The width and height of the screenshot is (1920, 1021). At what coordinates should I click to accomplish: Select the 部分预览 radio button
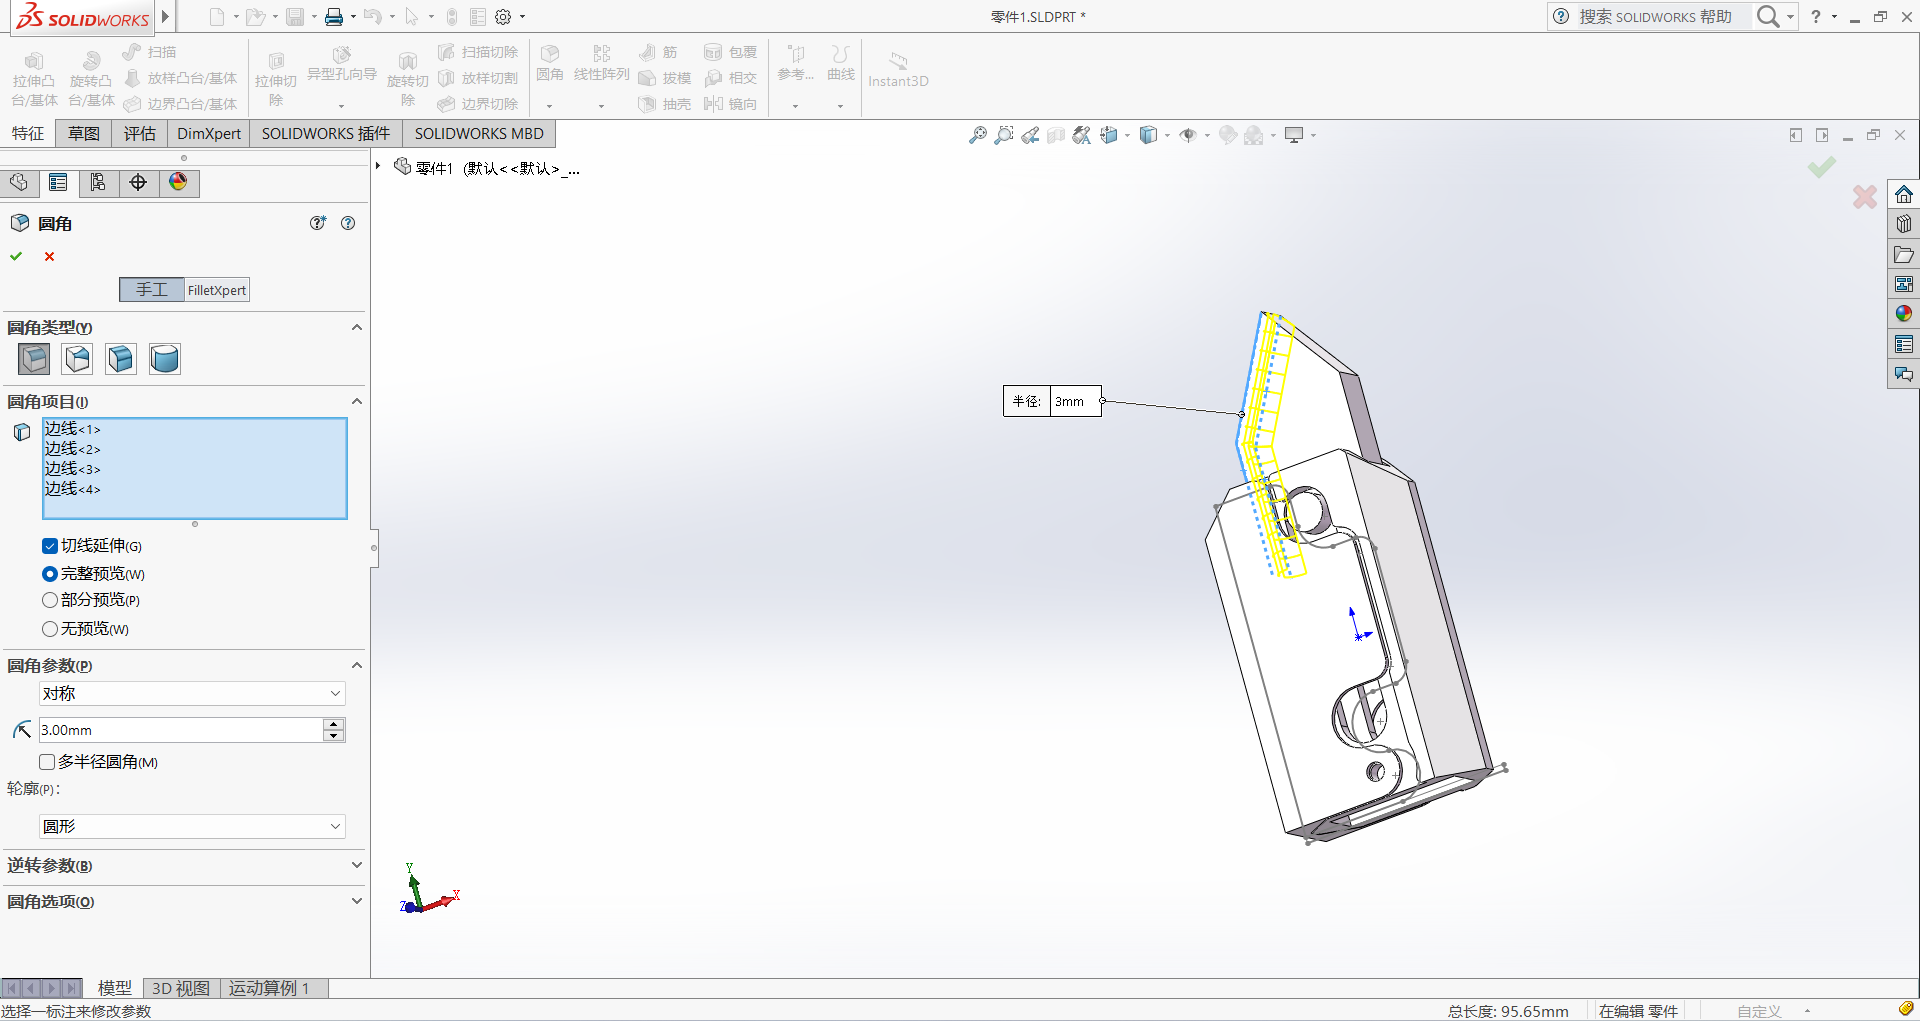click(49, 600)
